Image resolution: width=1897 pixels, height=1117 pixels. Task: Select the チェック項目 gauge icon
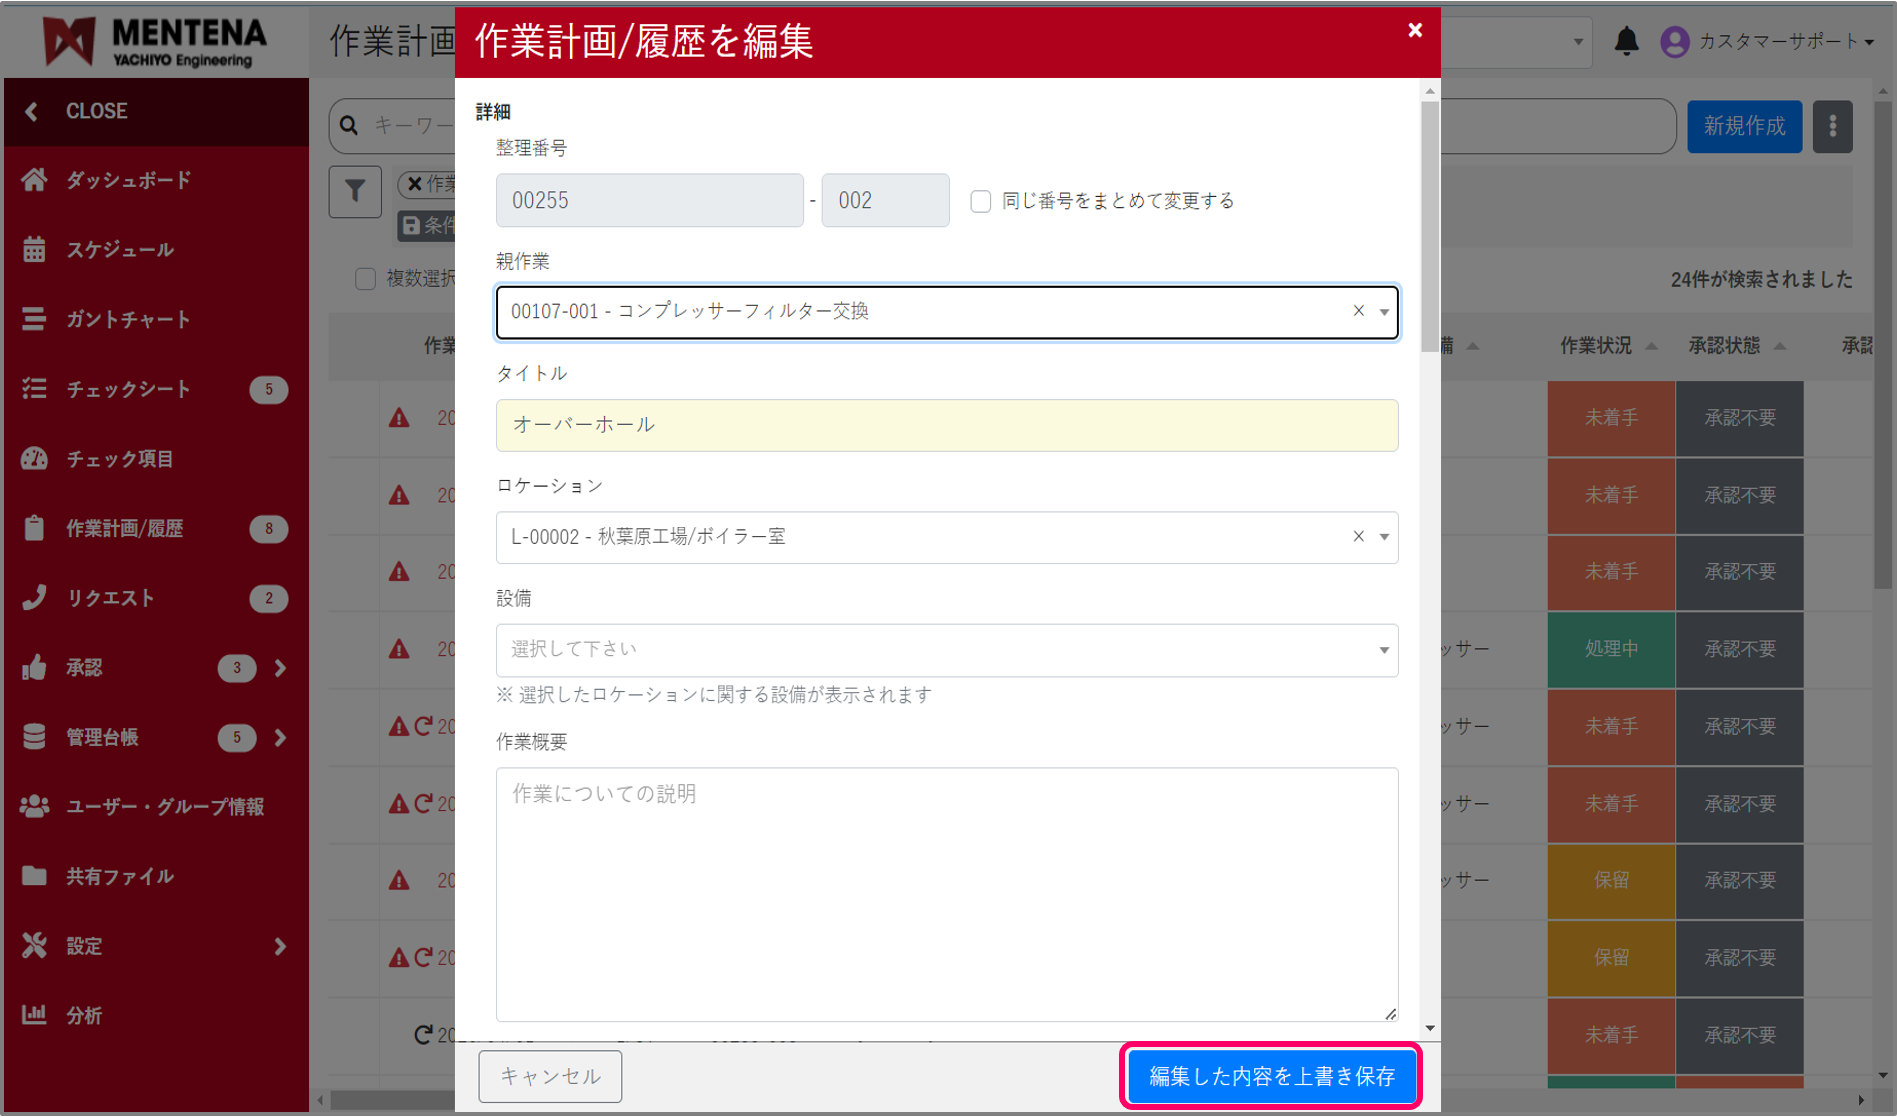pyautogui.click(x=35, y=459)
